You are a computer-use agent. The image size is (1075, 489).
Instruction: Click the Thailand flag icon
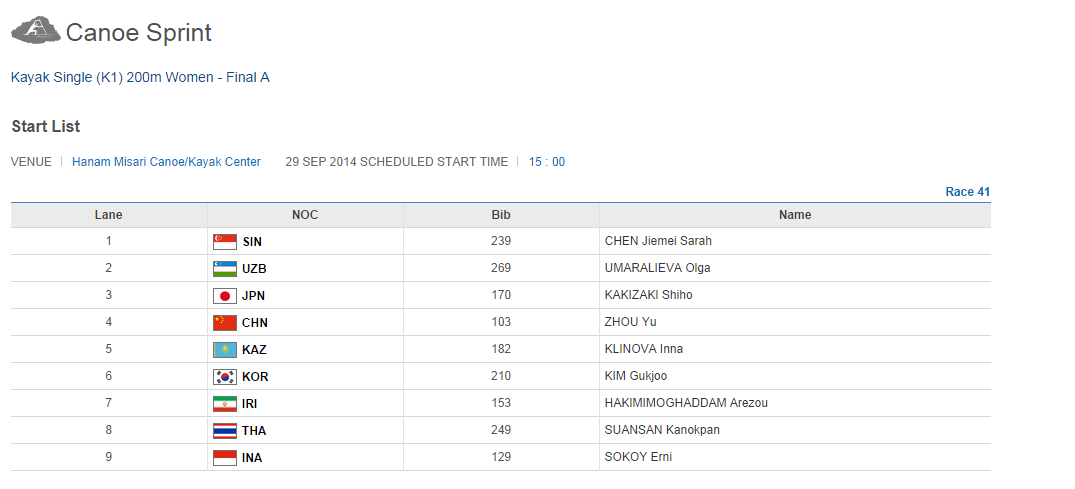pos(224,431)
